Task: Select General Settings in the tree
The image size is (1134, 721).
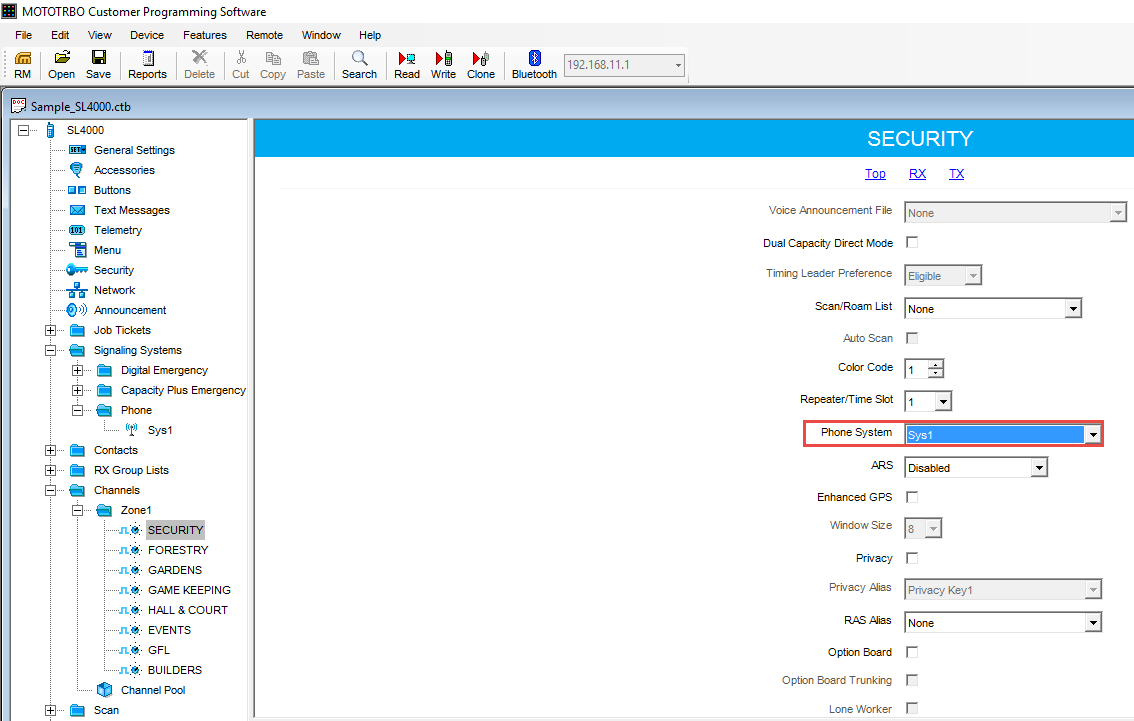Action: 134,150
